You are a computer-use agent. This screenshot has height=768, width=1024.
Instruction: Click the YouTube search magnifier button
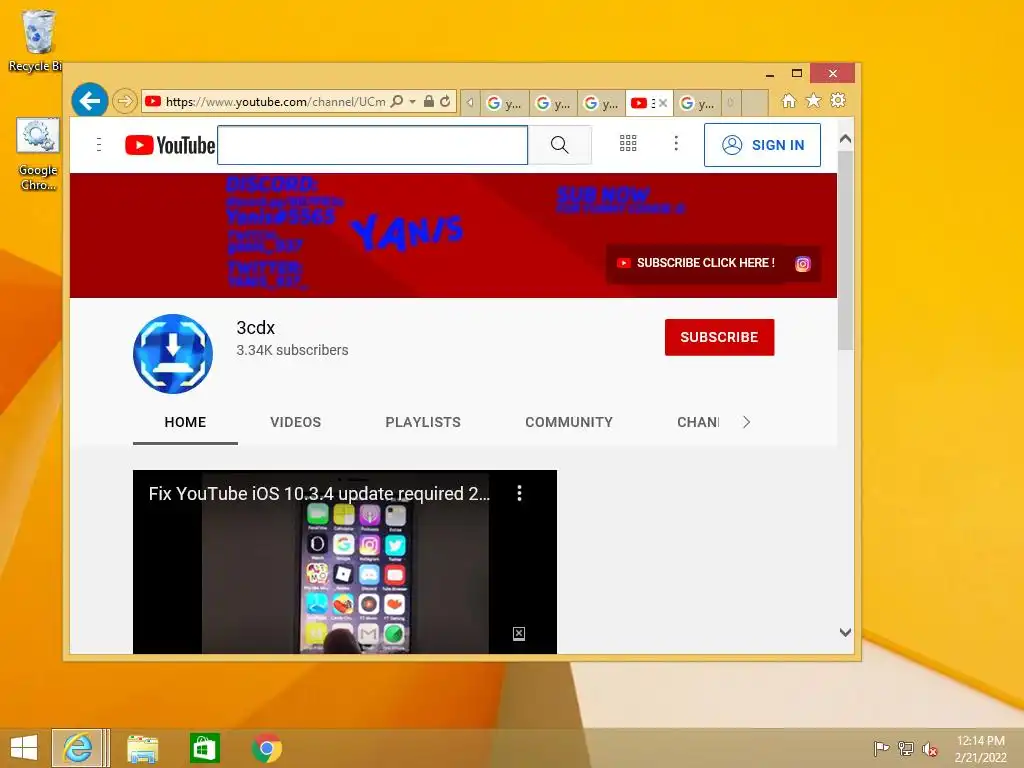pyautogui.click(x=560, y=145)
